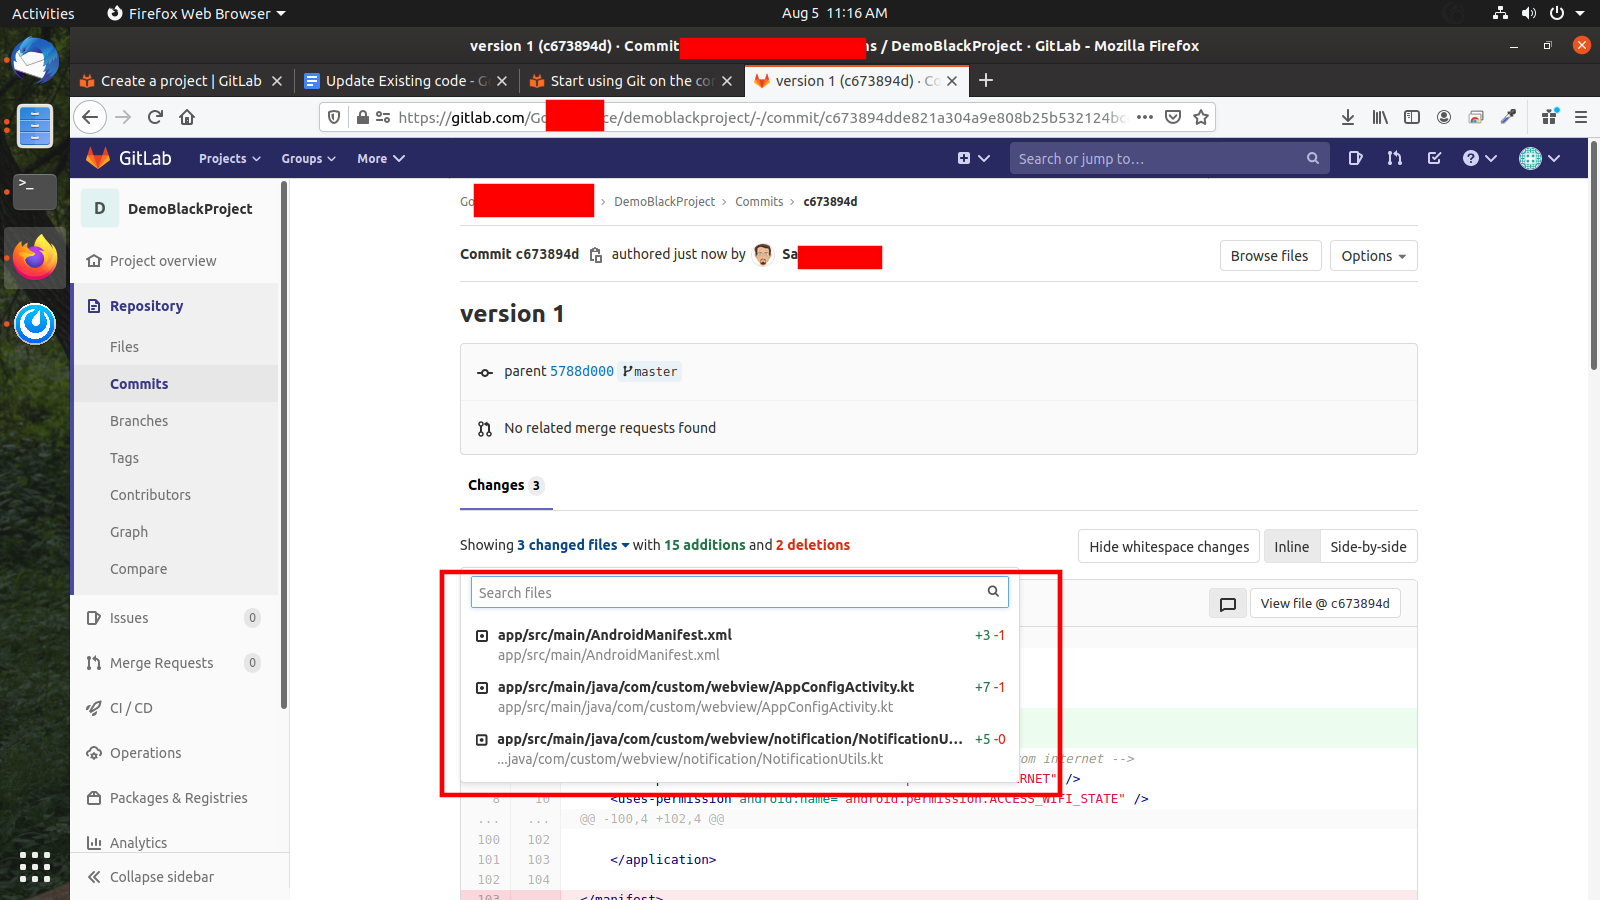The image size is (1600, 900).
Task: Open merge requests icon in top navbar
Action: (1395, 158)
